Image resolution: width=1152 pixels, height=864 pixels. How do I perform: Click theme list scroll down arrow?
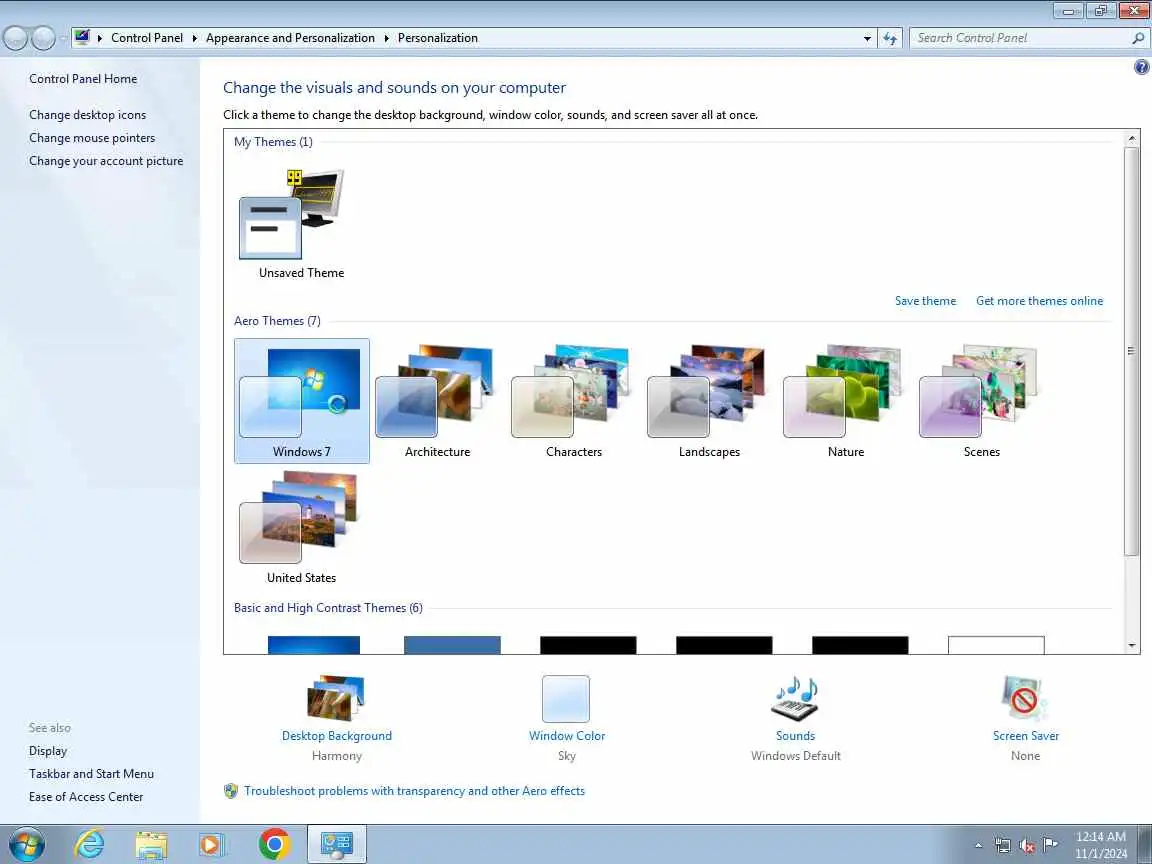[x=1131, y=646]
